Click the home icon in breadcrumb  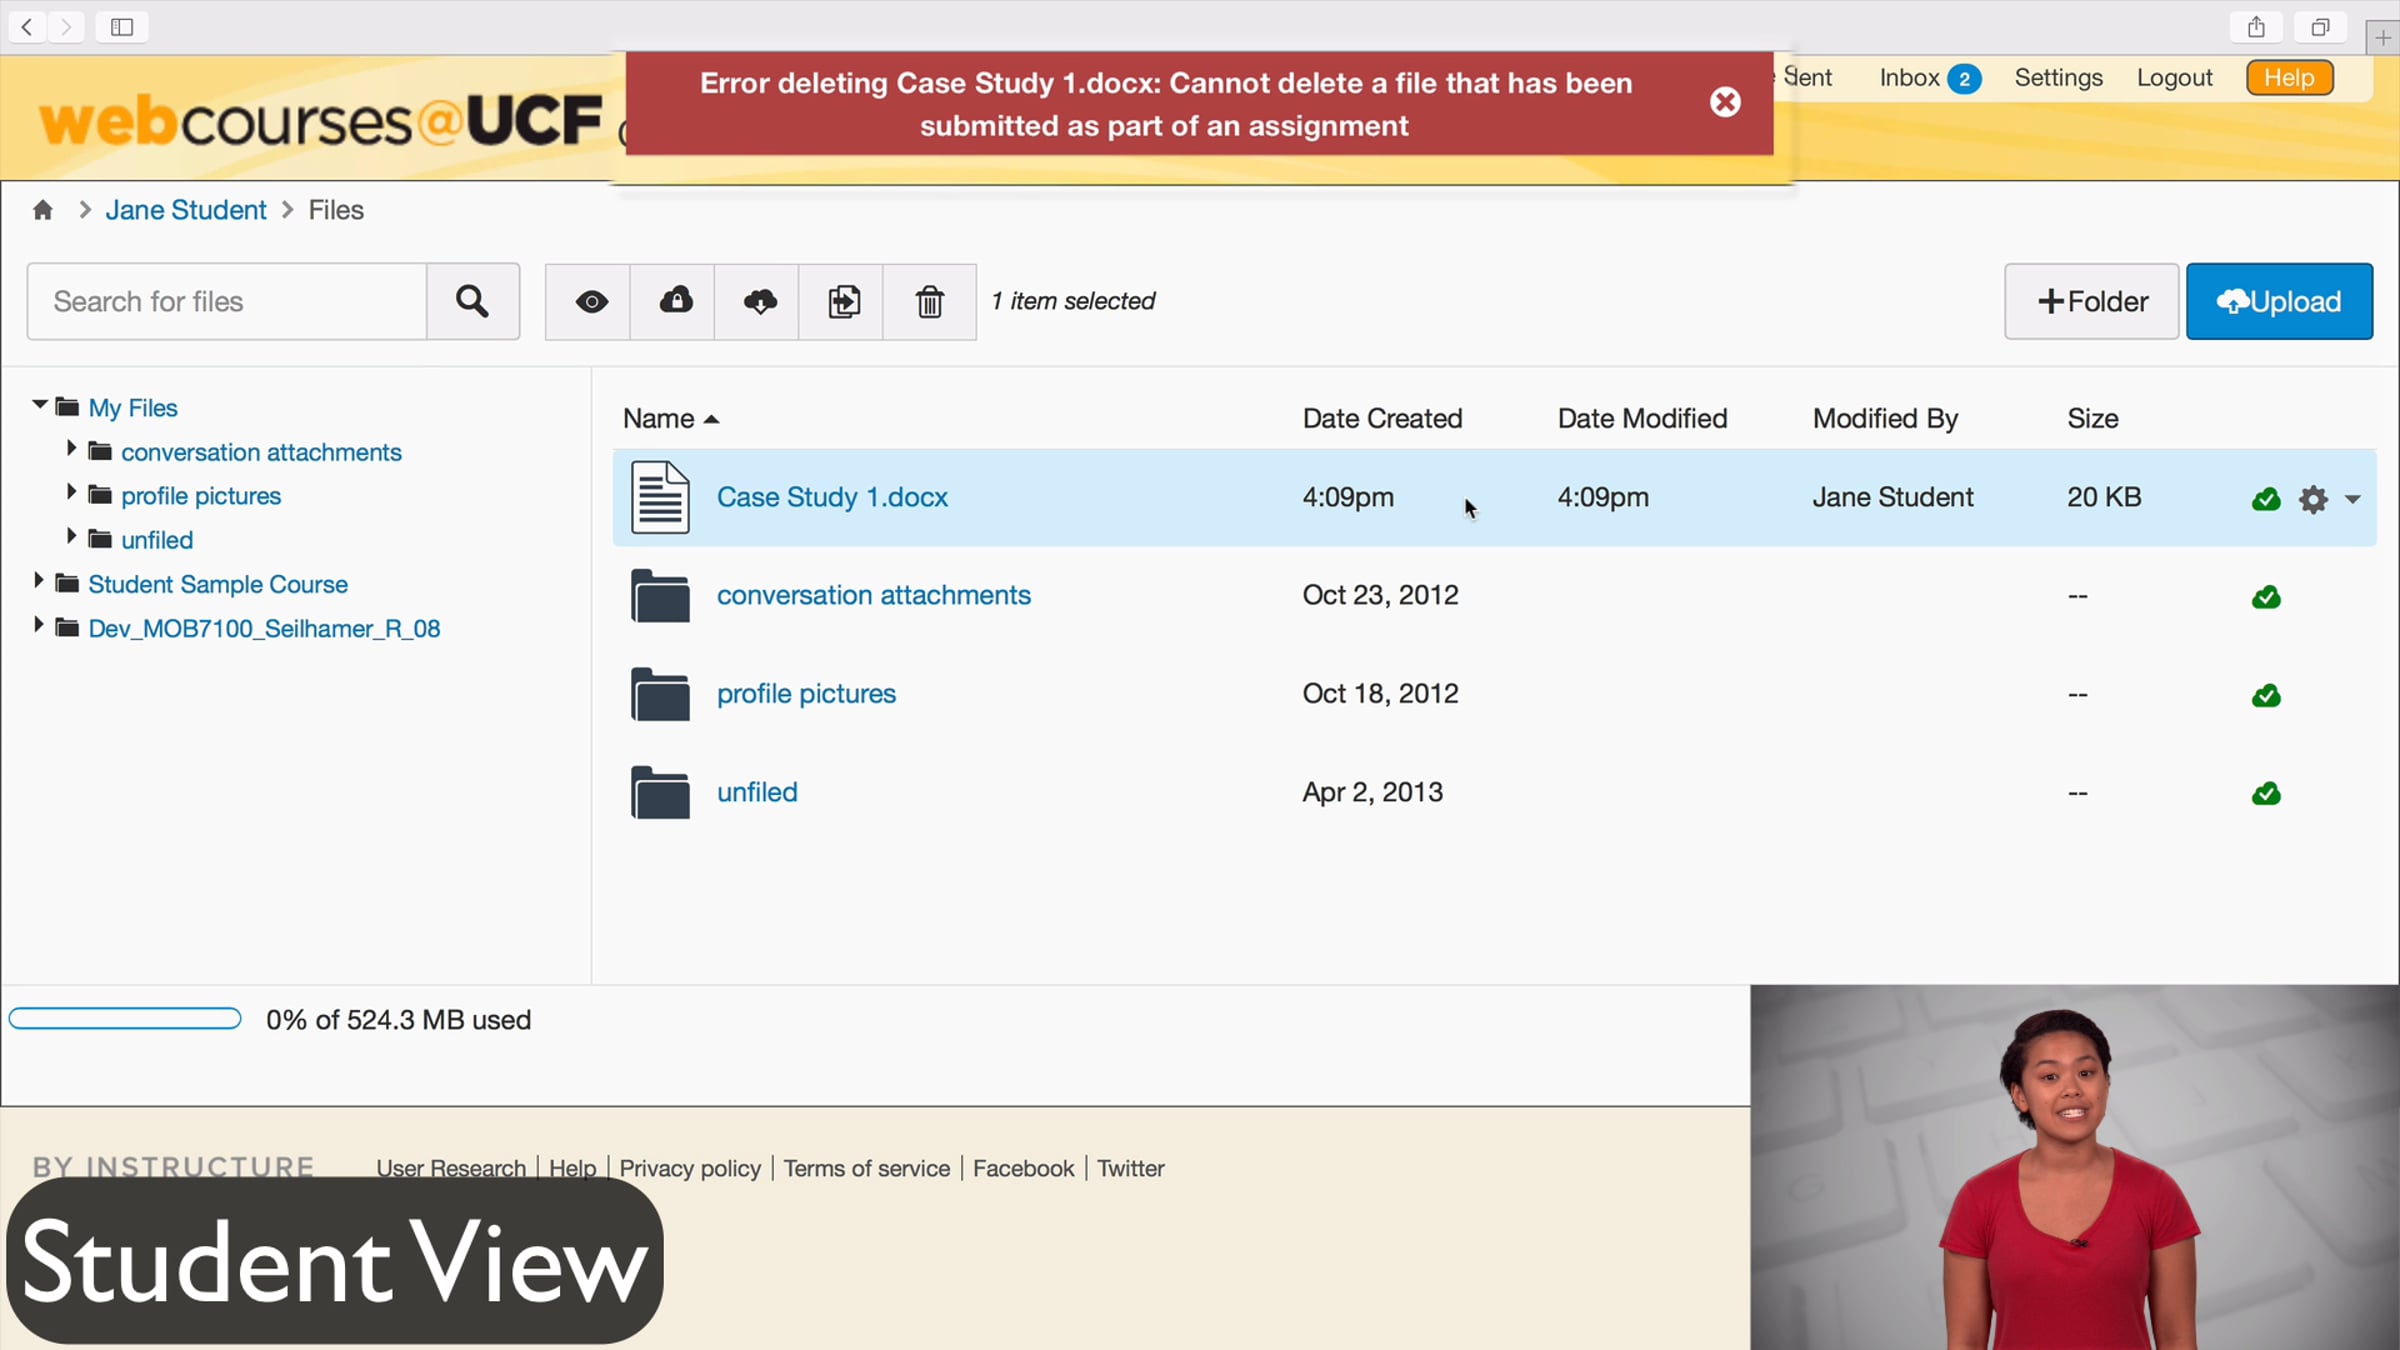click(43, 210)
